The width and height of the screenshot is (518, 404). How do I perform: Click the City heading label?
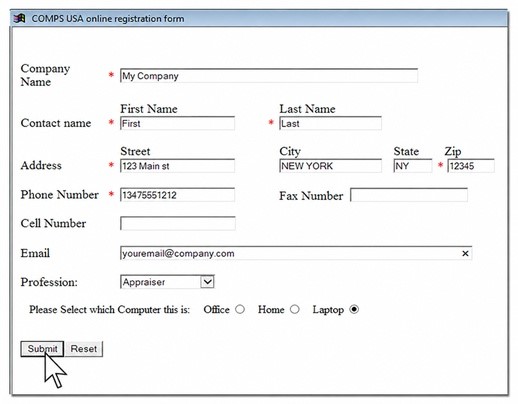(290, 152)
